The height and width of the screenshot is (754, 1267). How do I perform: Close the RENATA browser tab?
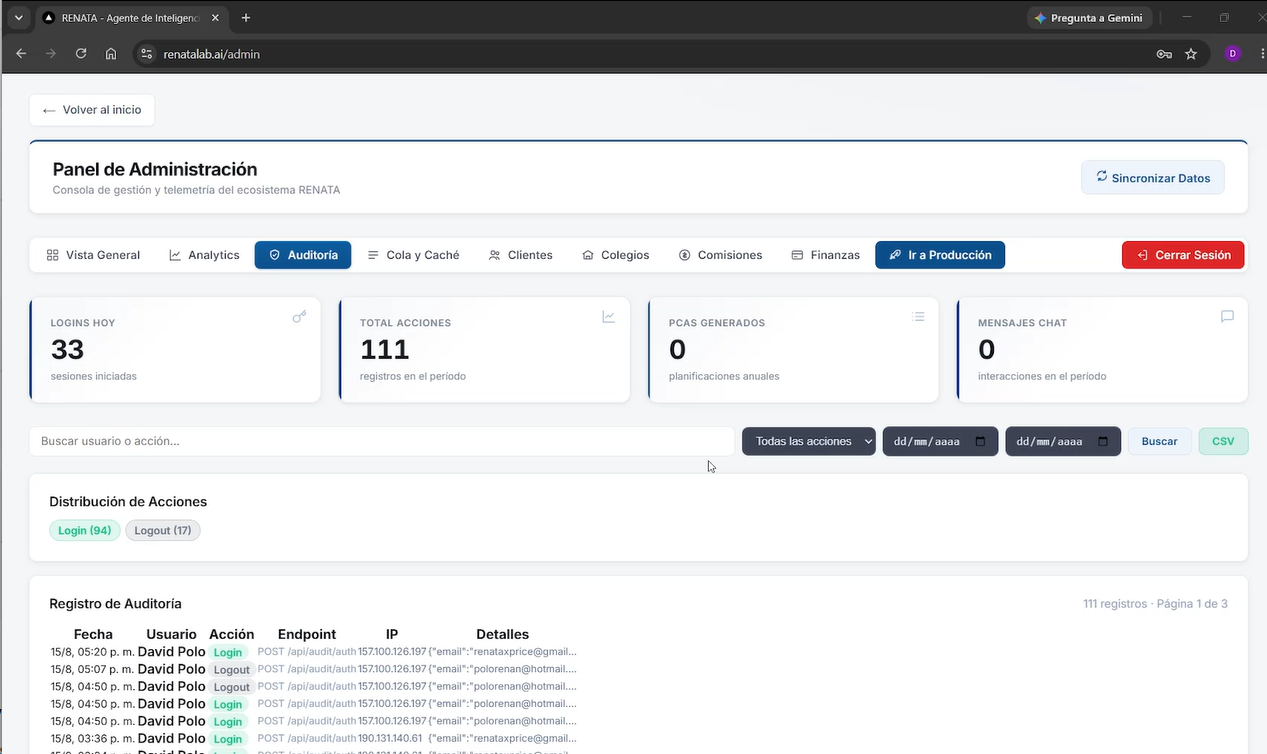coord(215,18)
